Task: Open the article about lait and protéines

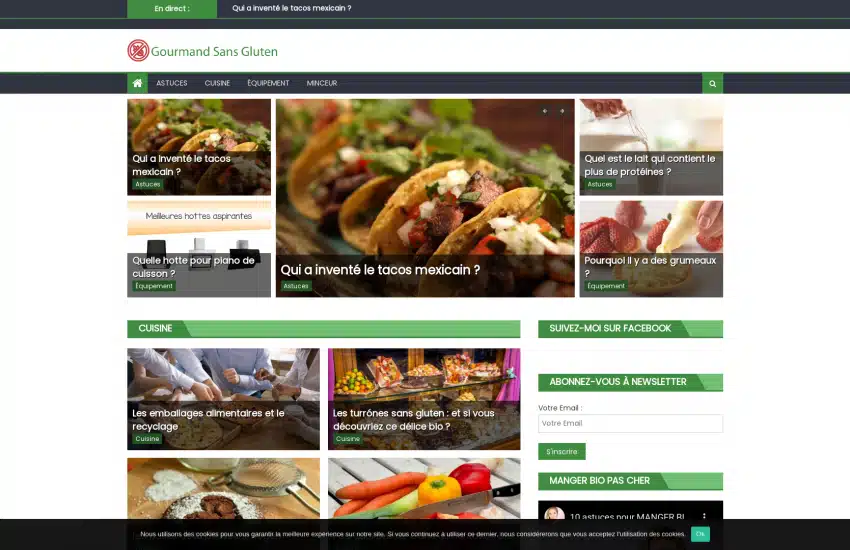Action: click(x=649, y=165)
